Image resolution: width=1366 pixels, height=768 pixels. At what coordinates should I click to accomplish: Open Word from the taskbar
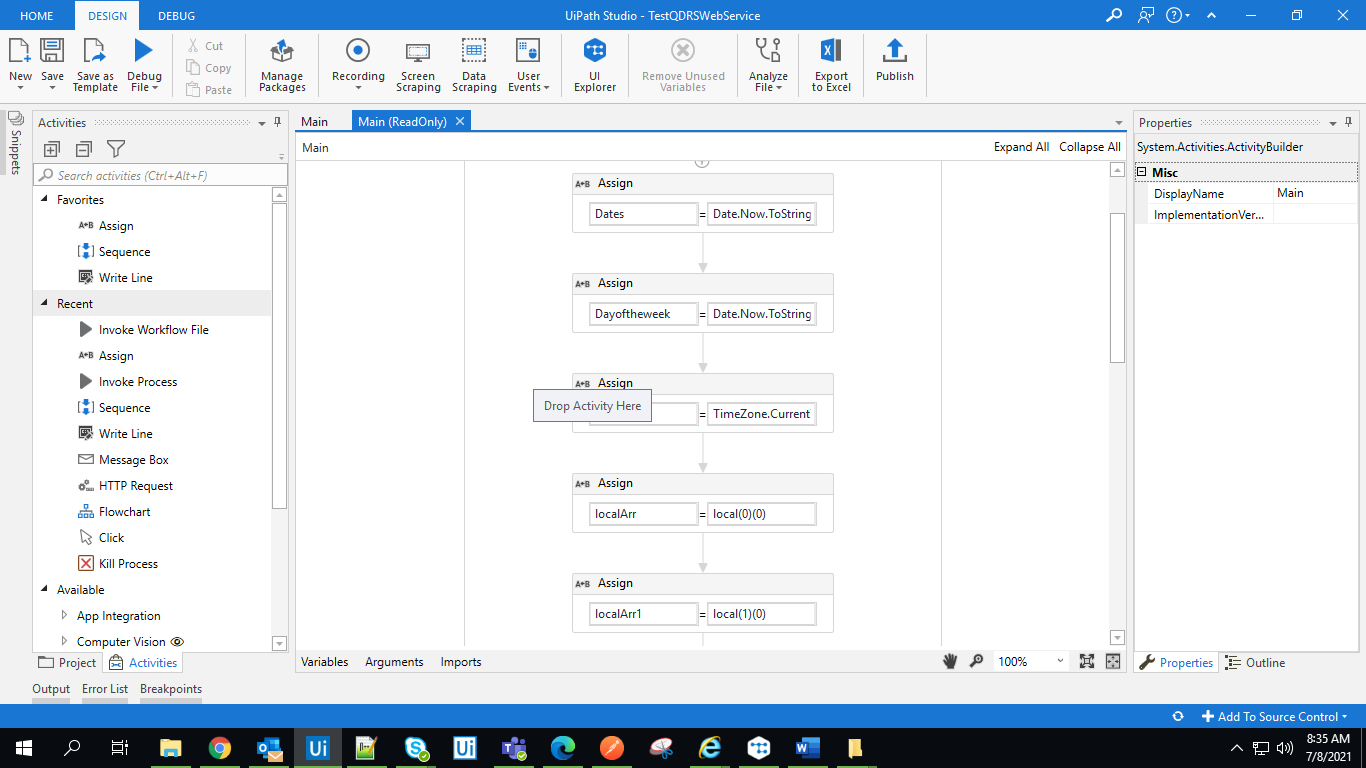point(808,747)
